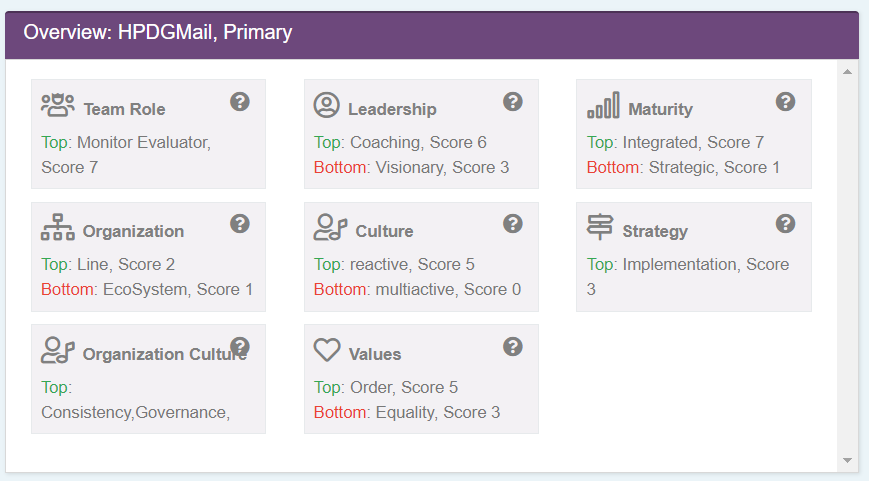Click the Maturity bar chart icon

pos(602,105)
